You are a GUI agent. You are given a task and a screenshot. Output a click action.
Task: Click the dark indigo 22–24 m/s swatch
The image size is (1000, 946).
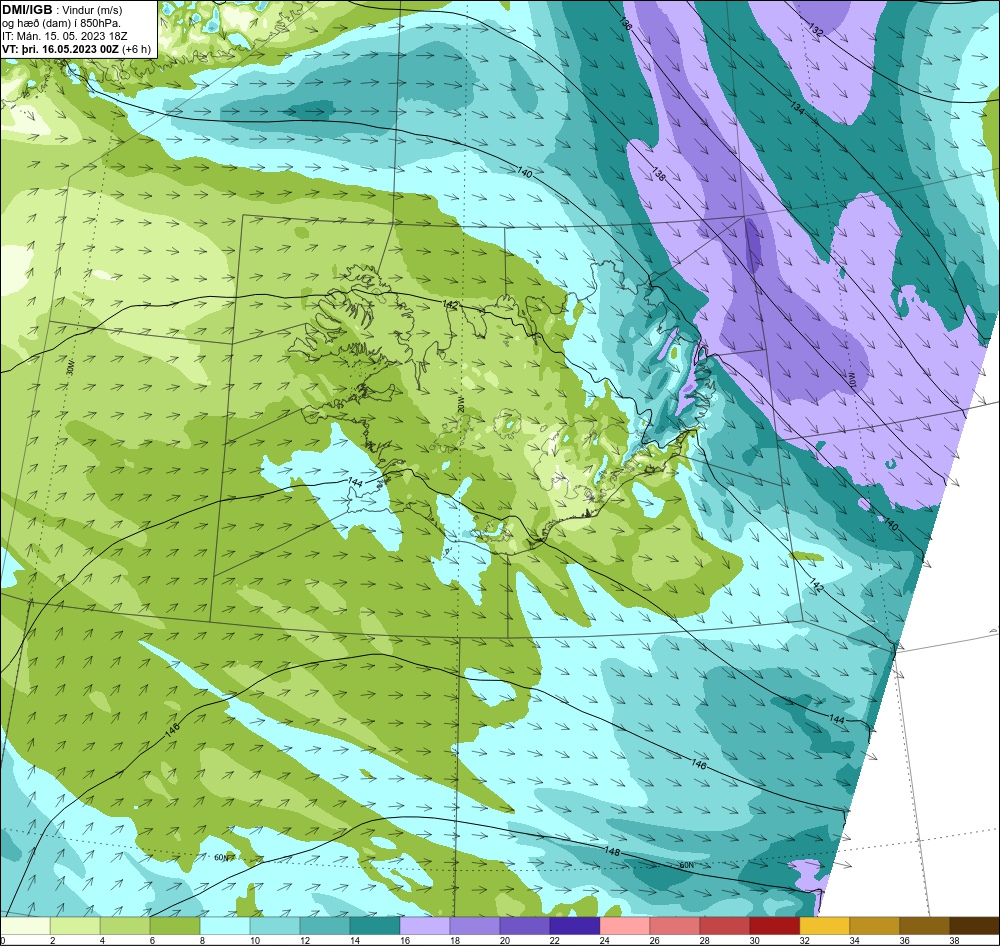(575, 926)
